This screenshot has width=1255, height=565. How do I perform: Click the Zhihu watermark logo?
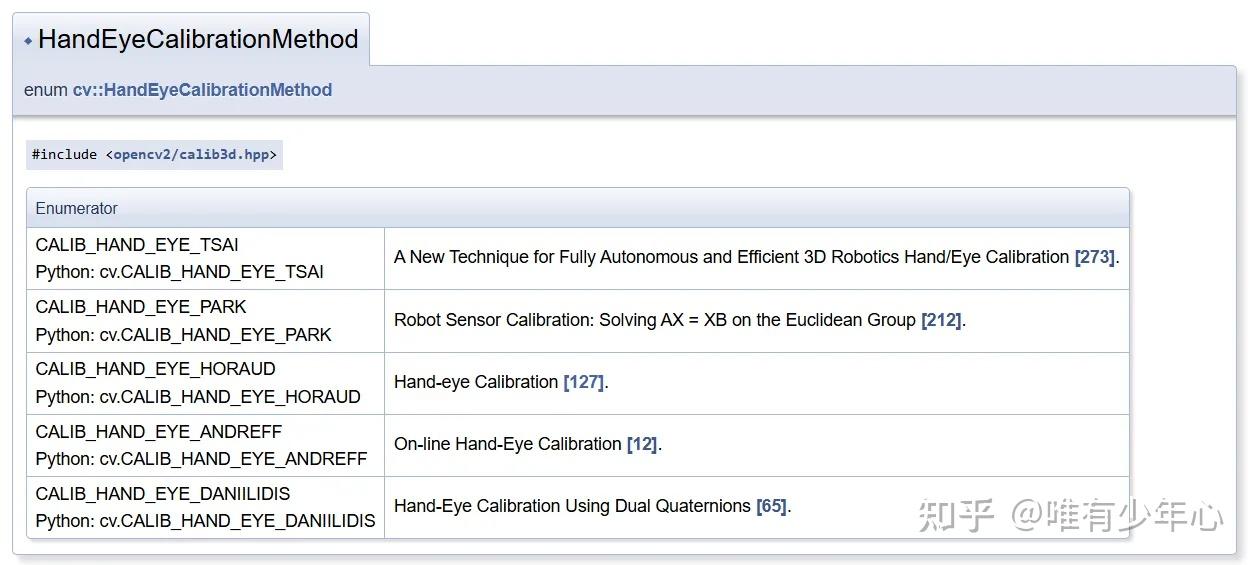pos(956,517)
